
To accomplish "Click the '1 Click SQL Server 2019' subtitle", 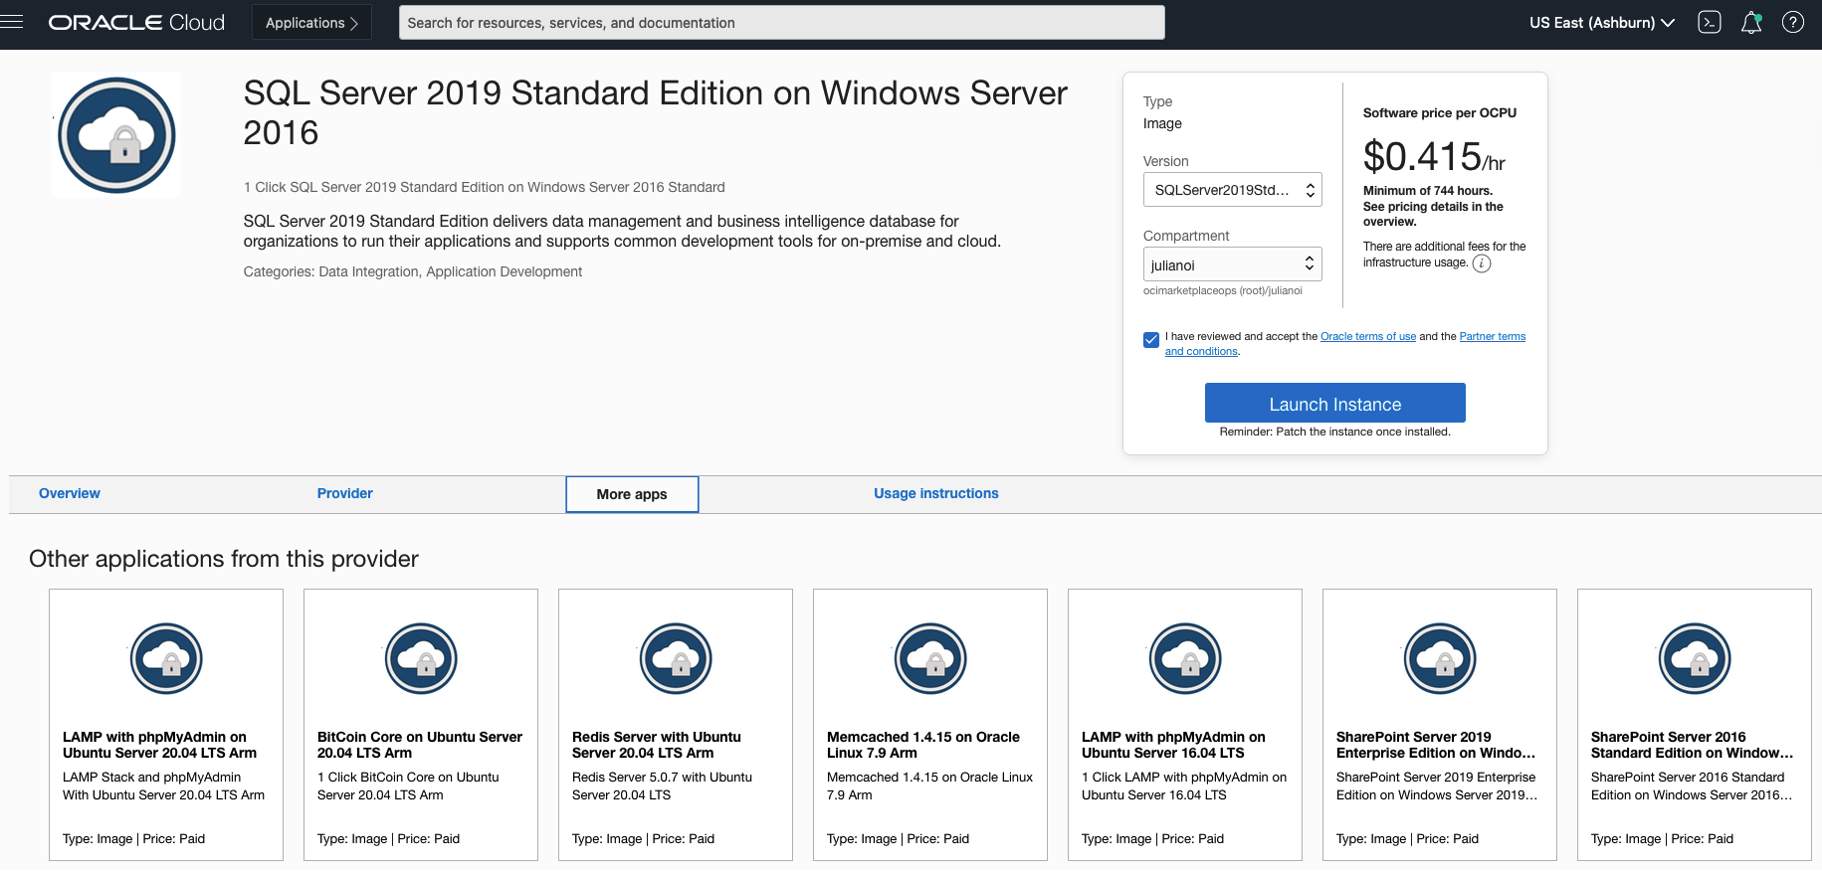I will tap(484, 187).
